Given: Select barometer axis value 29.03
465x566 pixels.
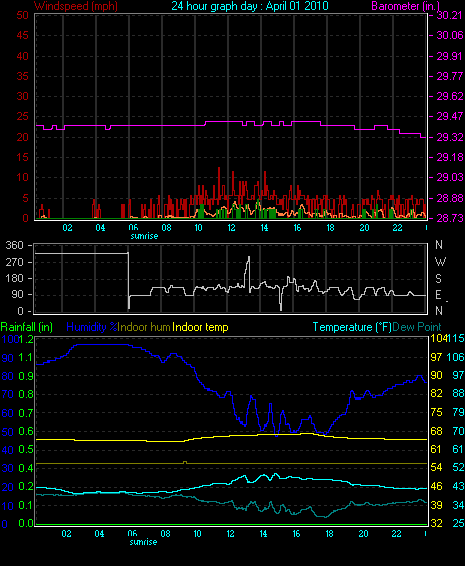Looking at the screenshot, I should pyautogui.click(x=449, y=177).
